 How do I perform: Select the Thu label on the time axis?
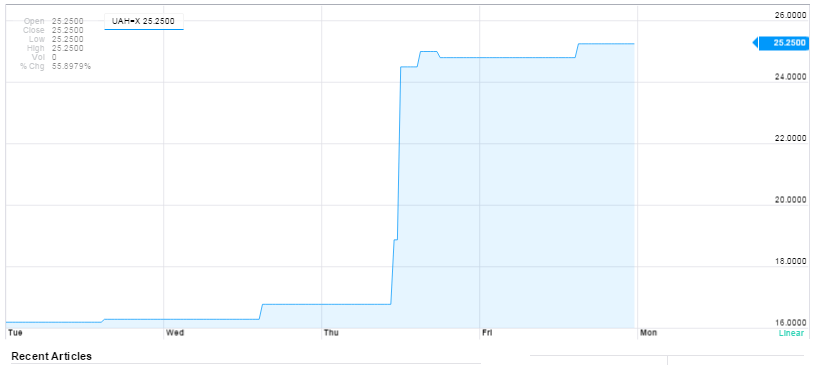click(331, 333)
